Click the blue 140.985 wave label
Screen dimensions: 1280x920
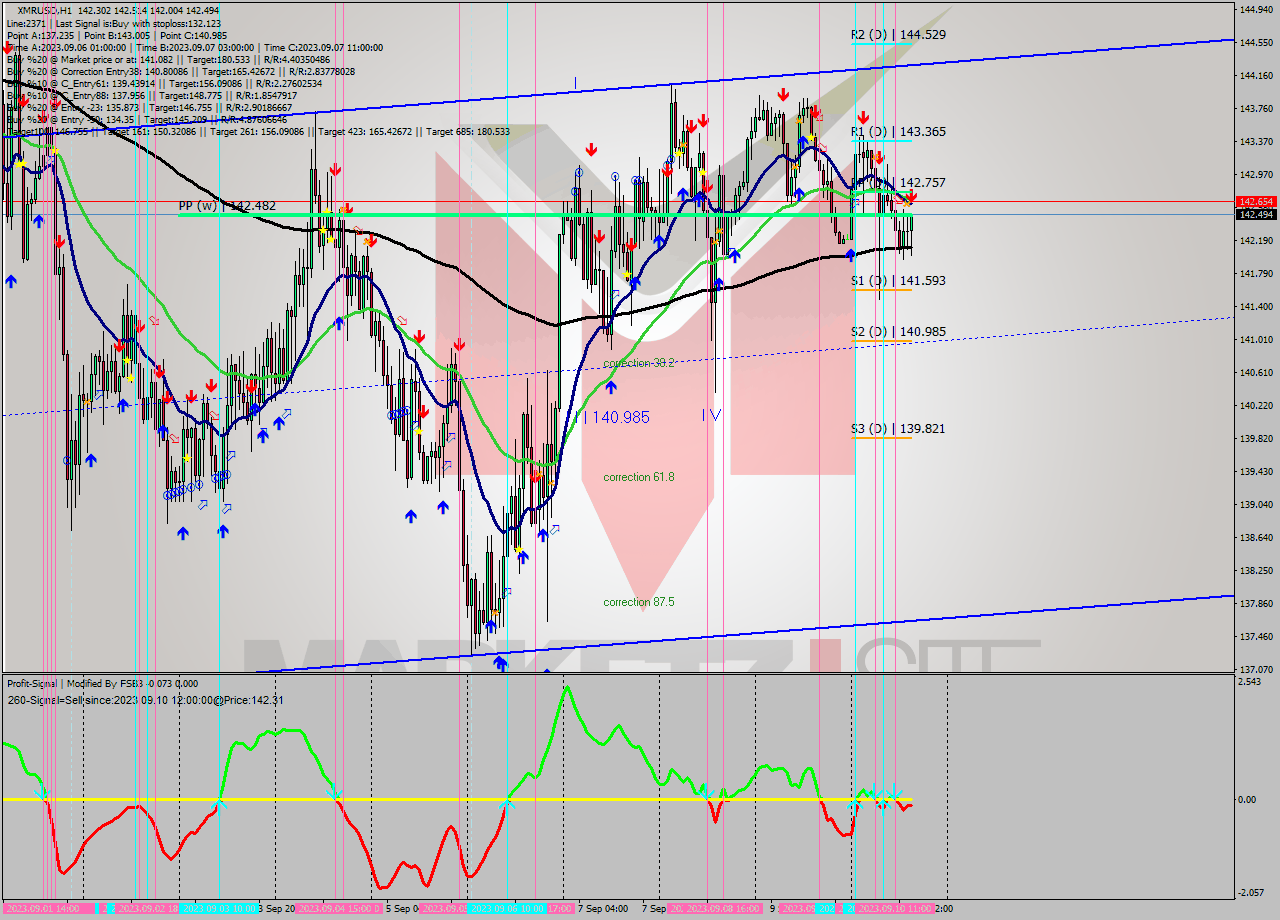pyautogui.click(x=612, y=417)
